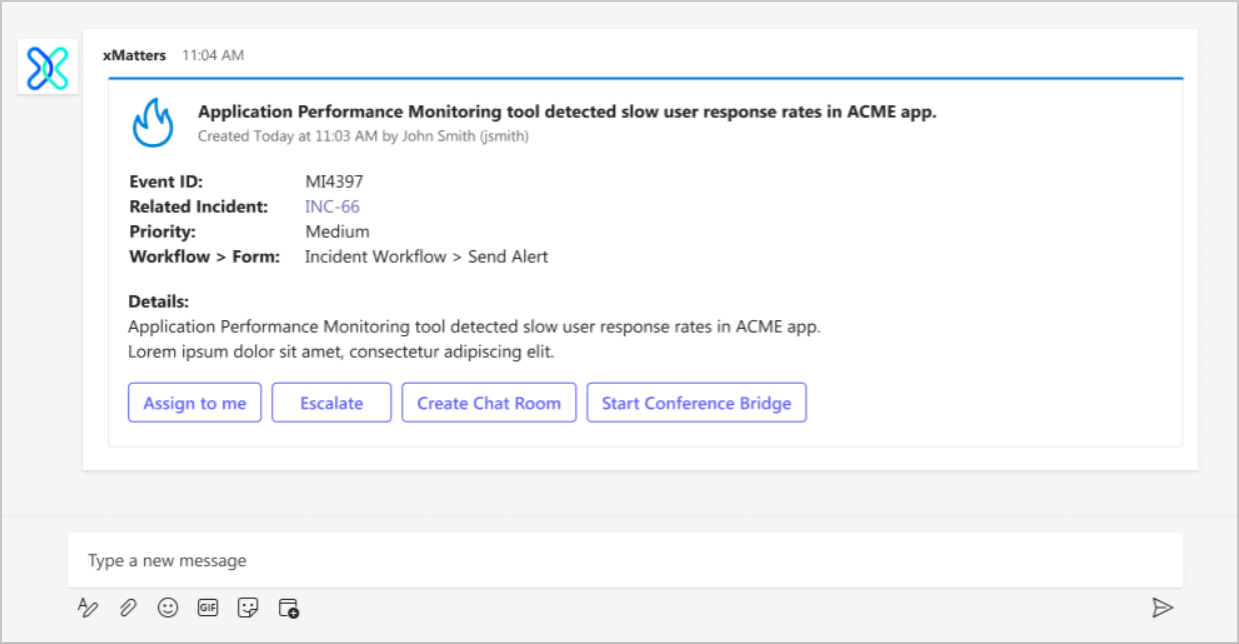
Task: Click the xMatters bot avatar
Action: pyautogui.click(x=47, y=66)
